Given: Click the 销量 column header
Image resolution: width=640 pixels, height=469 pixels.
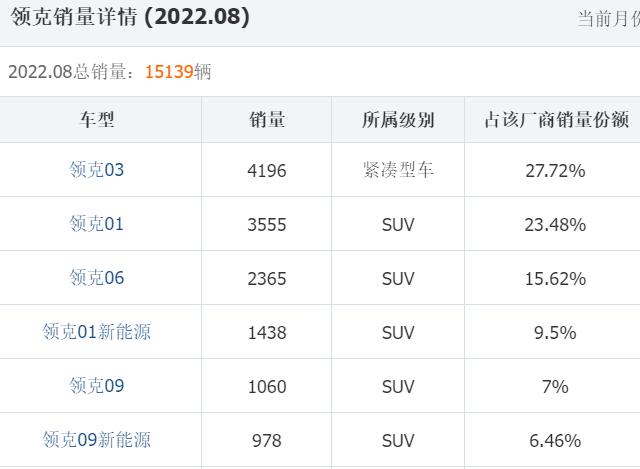Looking at the screenshot, I should point(267,120).
